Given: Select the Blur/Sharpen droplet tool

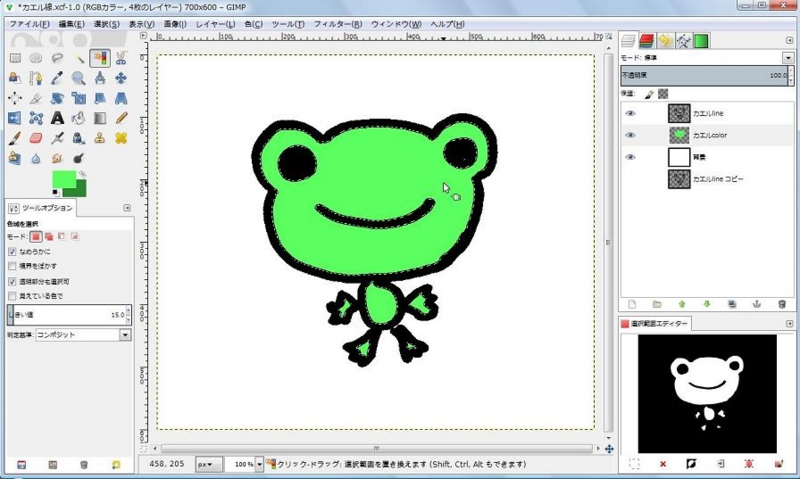Looking at the screenshot, I should 36,158.
